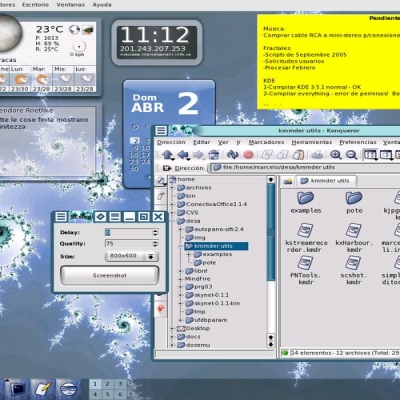The width and height of the screenshot is (400, 400).
Task: Open the Ayuda menu in top bar
Action: tap(102, 5)
